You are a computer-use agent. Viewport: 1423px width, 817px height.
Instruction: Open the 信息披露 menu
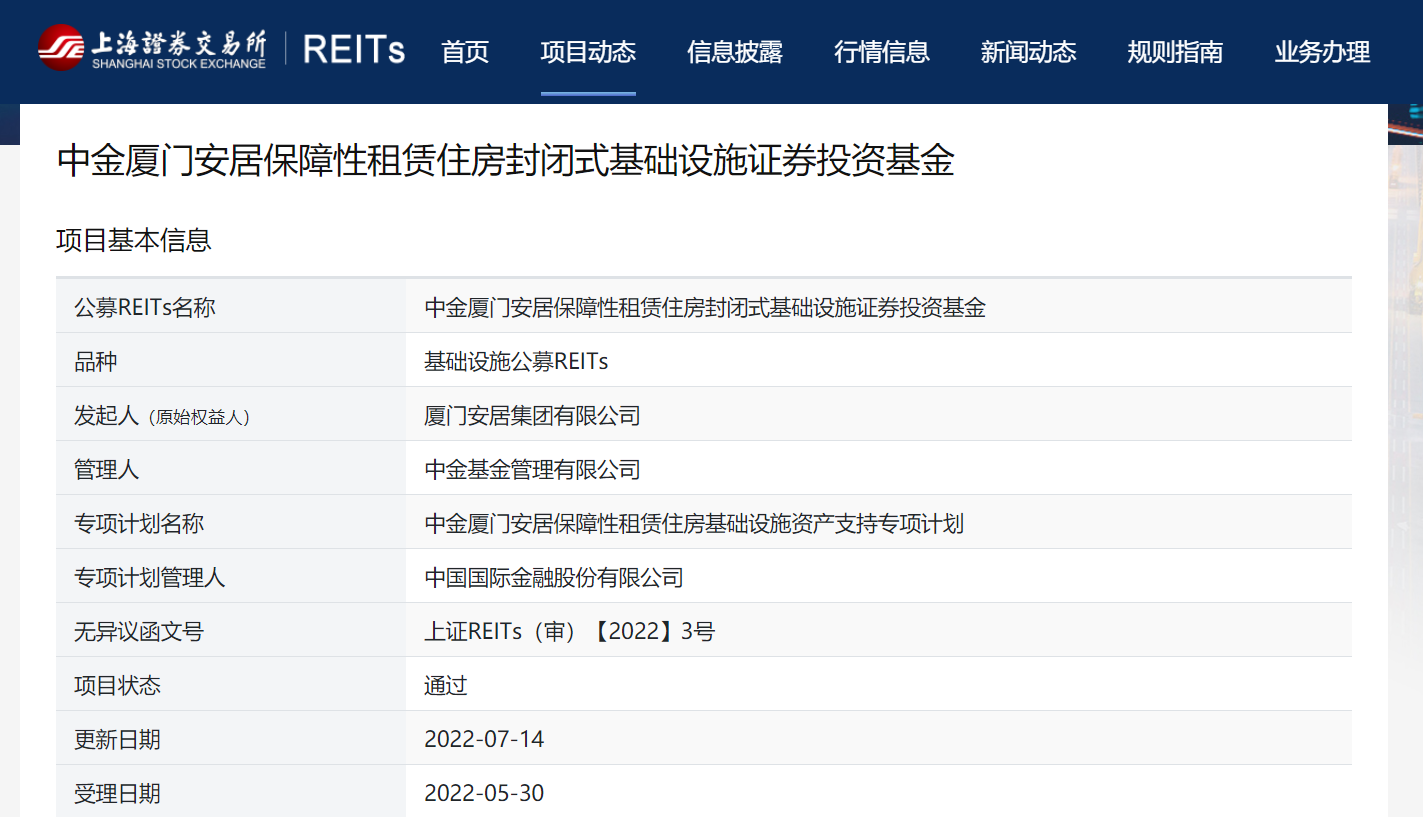(735, 52)
